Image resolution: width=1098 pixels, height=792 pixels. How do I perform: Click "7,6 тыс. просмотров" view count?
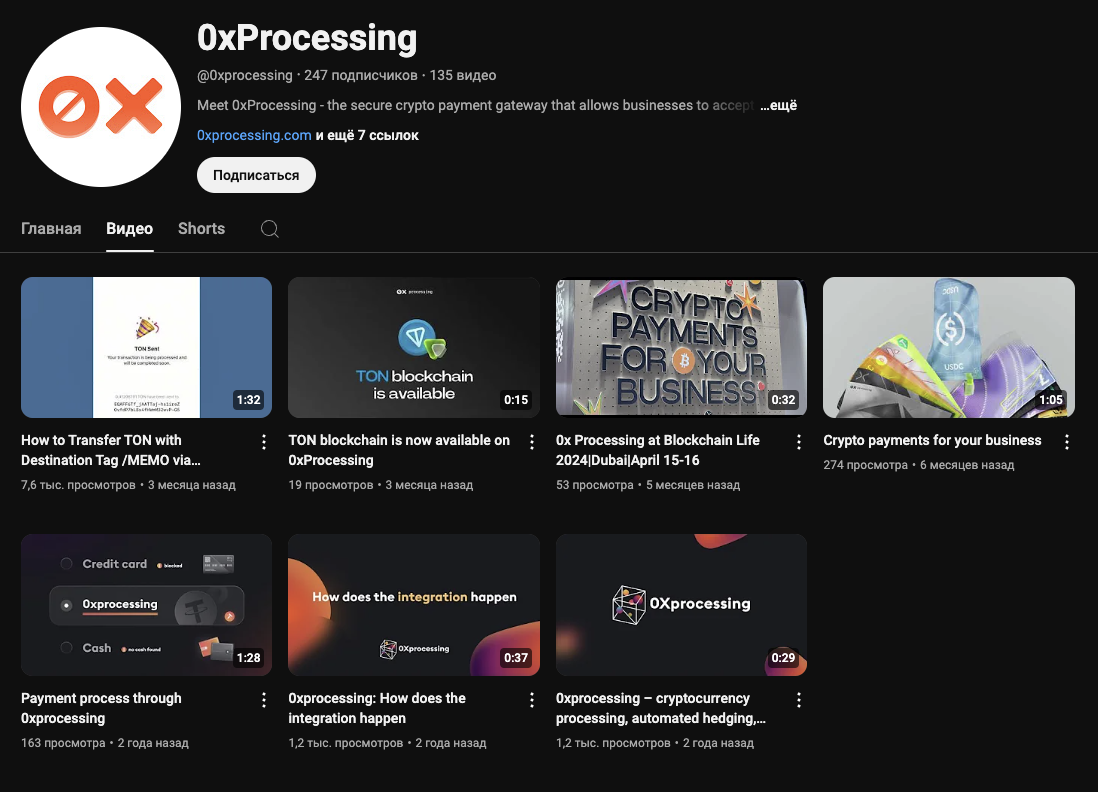78,485
